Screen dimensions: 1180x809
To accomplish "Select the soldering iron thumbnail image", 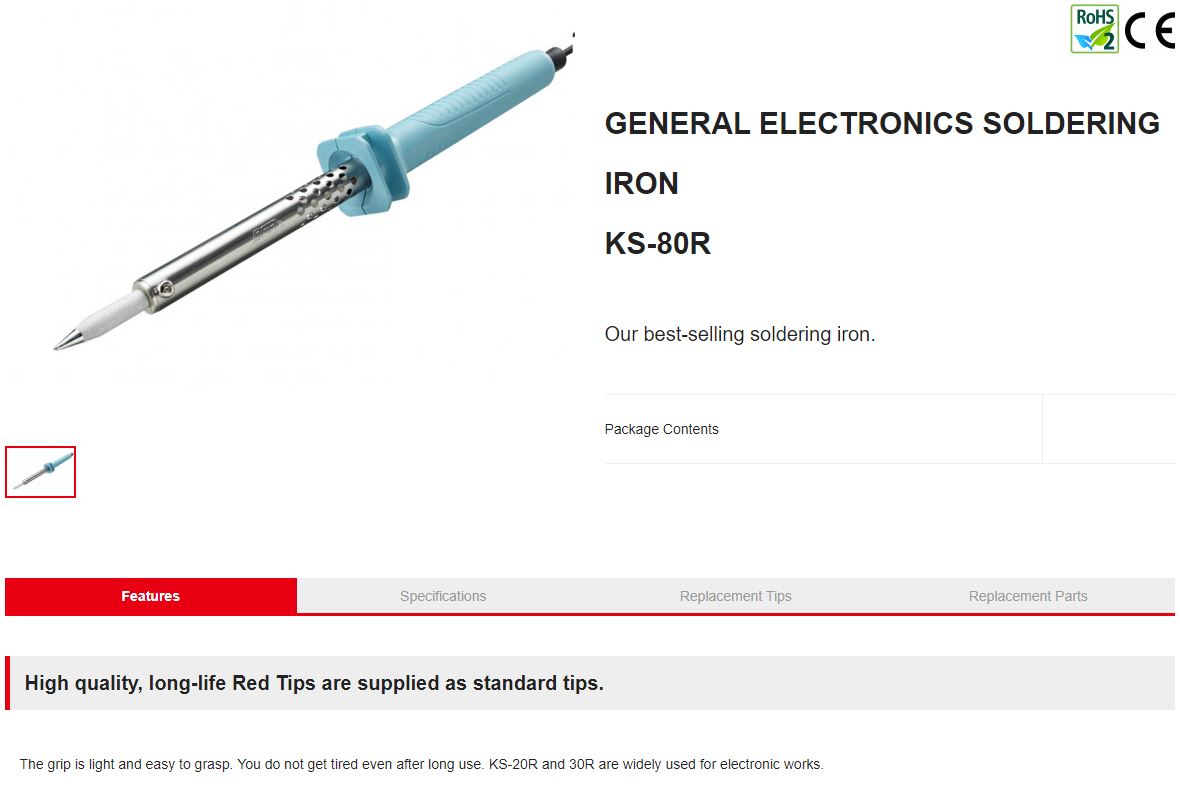I will (x=41, y=472).
